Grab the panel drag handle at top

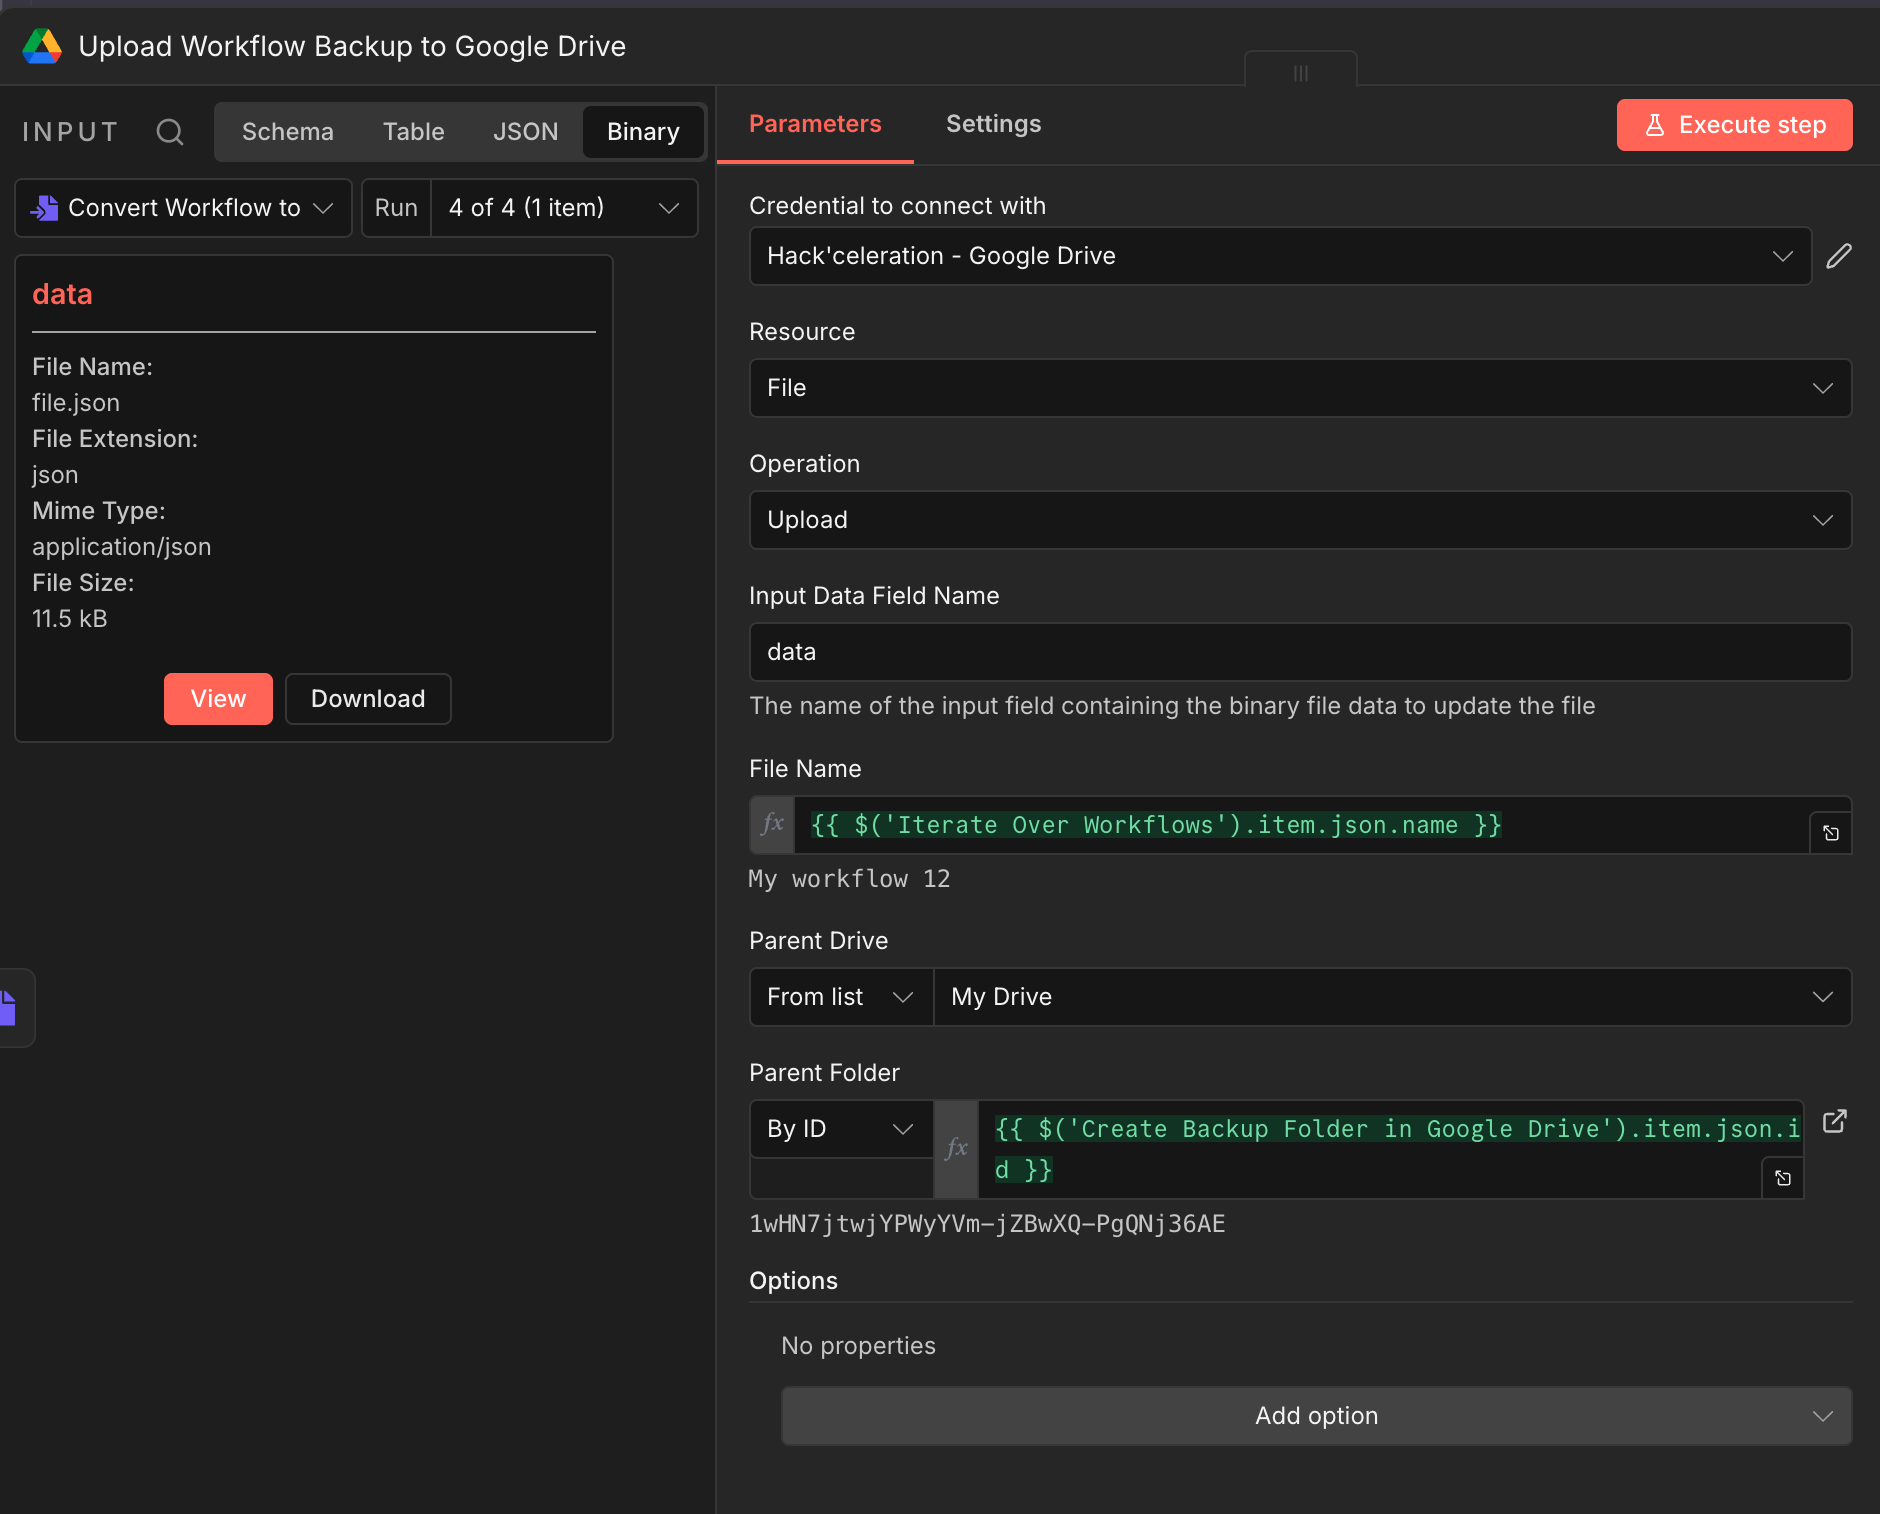point(1301,73)
